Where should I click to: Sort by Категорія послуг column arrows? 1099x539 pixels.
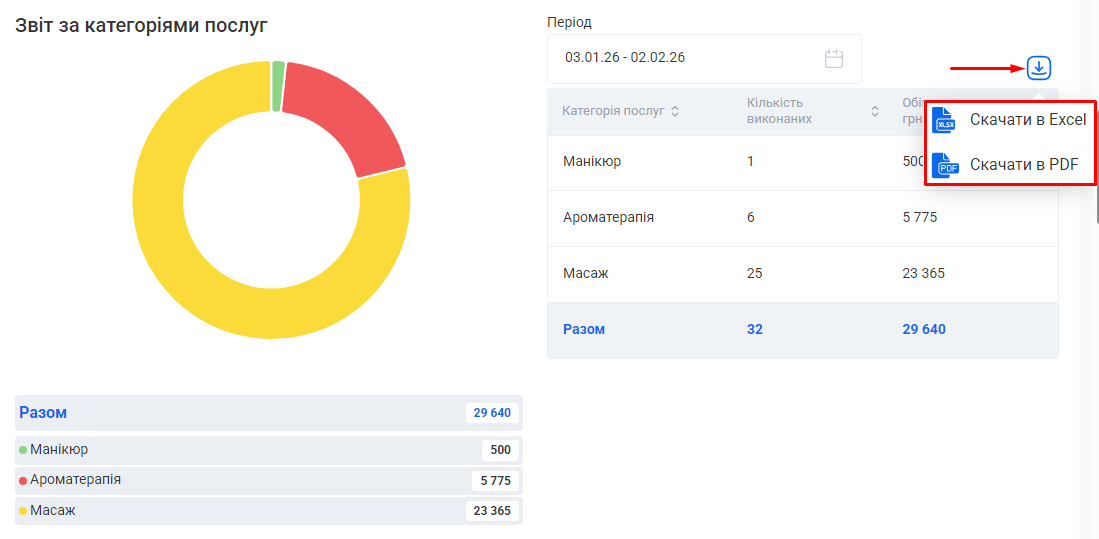(675, 111)
